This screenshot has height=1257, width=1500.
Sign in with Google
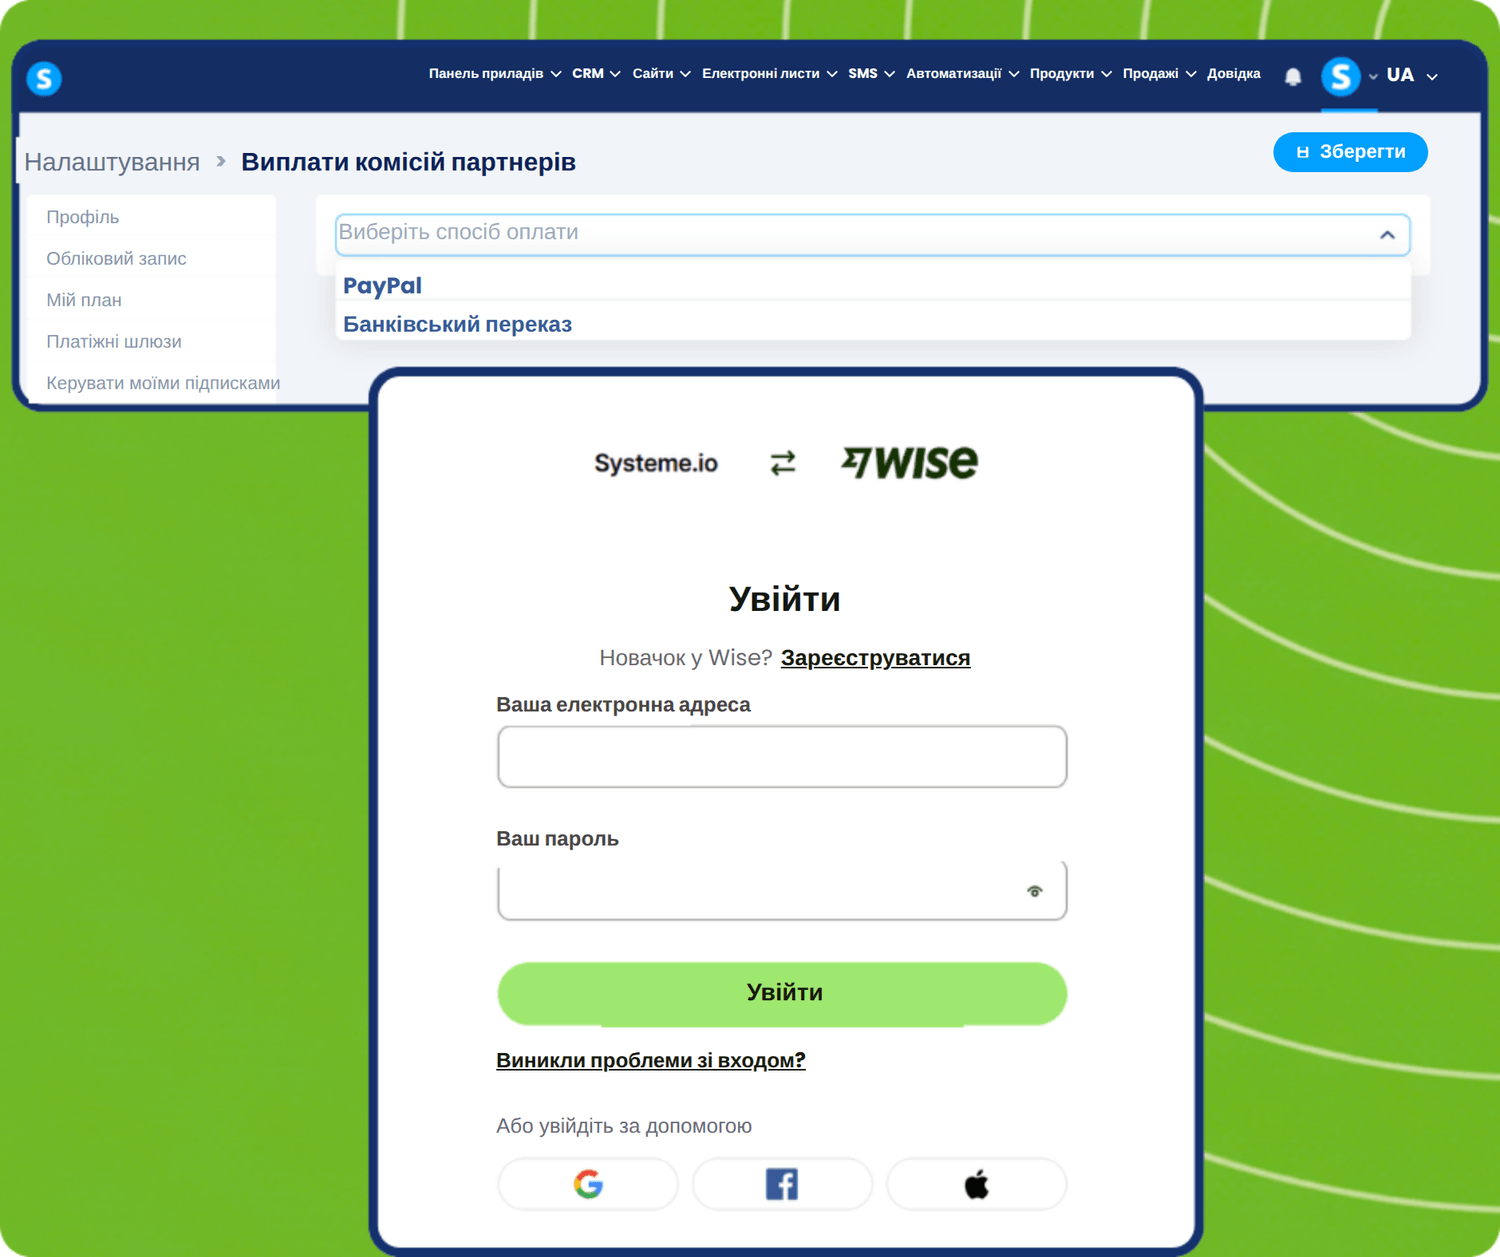point(588,1184)
